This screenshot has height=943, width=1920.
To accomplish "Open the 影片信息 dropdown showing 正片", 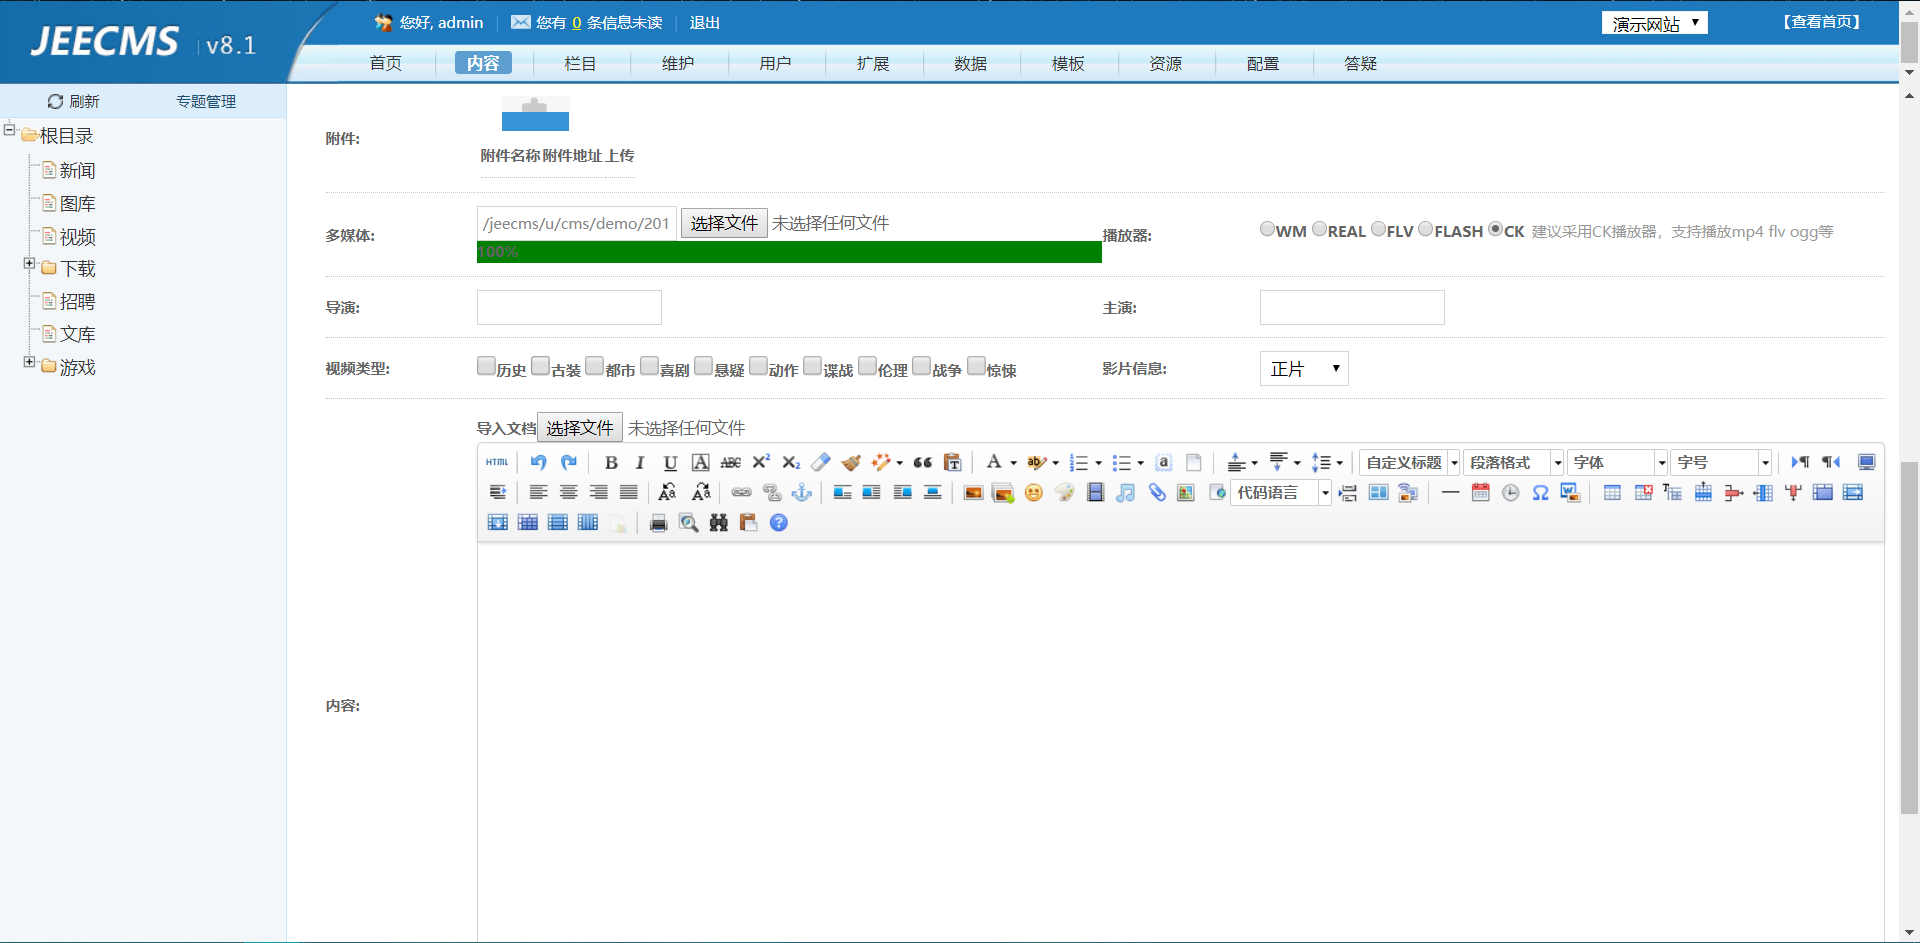I will tap(1303, 369).
